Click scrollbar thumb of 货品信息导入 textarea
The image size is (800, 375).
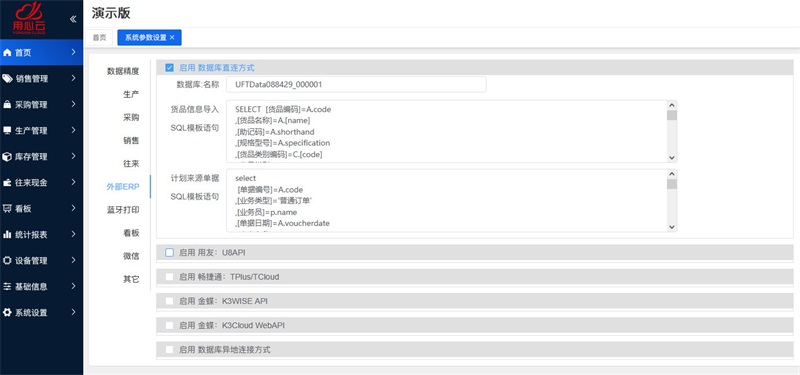click(672, 116)
